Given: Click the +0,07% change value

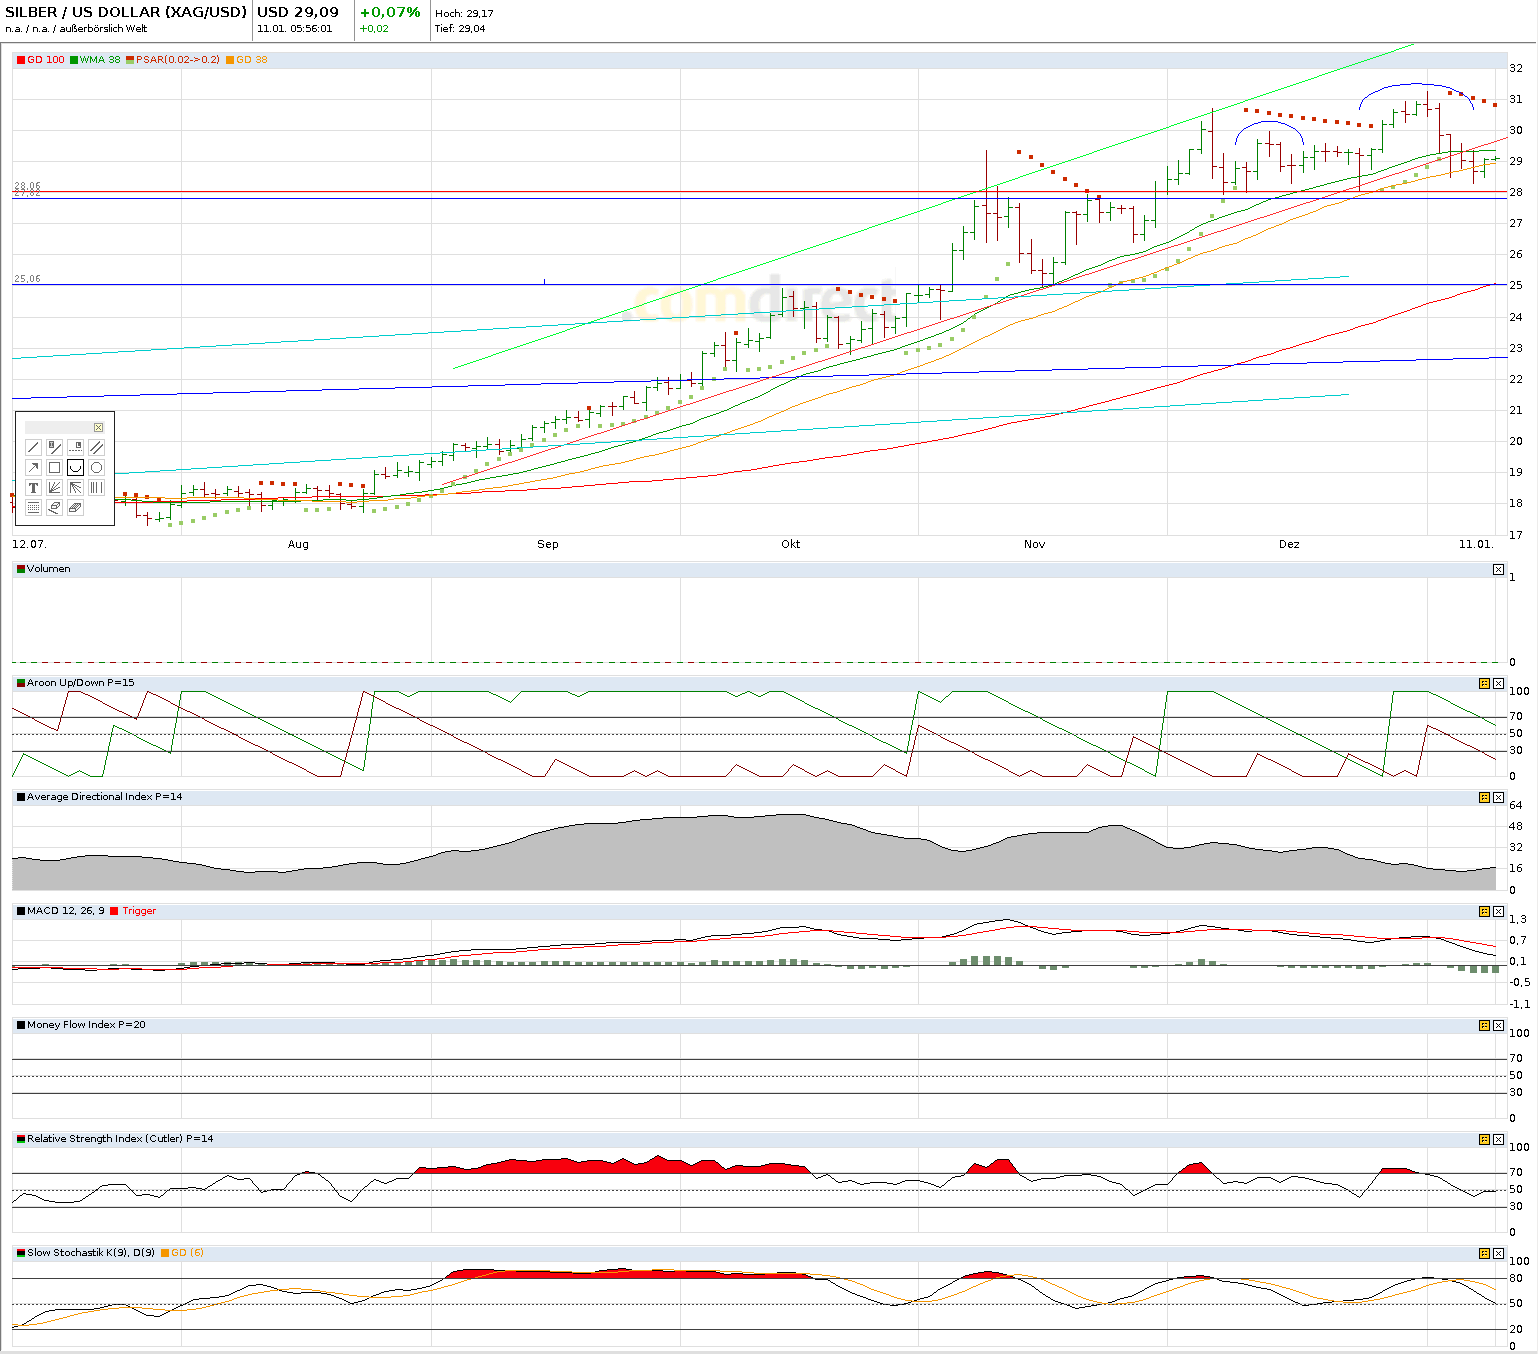Looking at the screenshot, I should tap(390, 12).
